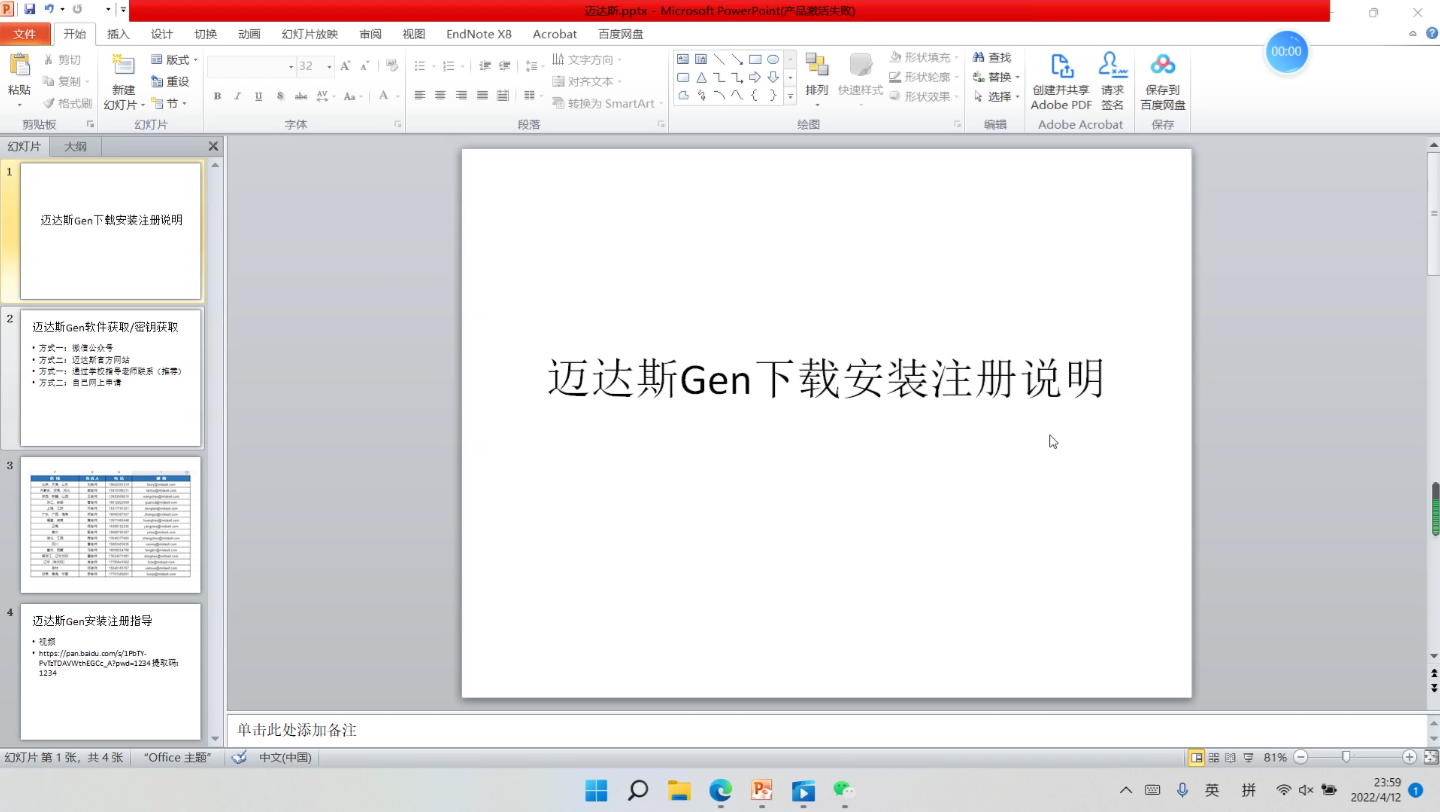Image resolution: width=1440 pixels, height=812 pixels.
Task: Open the 替换 replace dropdown
Action: tap(996, 77)
